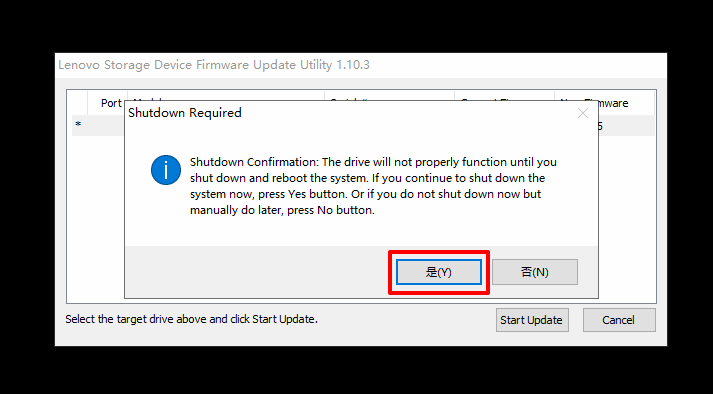Click the Shutdown Required dialog title
This screenshot has height=394, width=713.
[185, 113]
